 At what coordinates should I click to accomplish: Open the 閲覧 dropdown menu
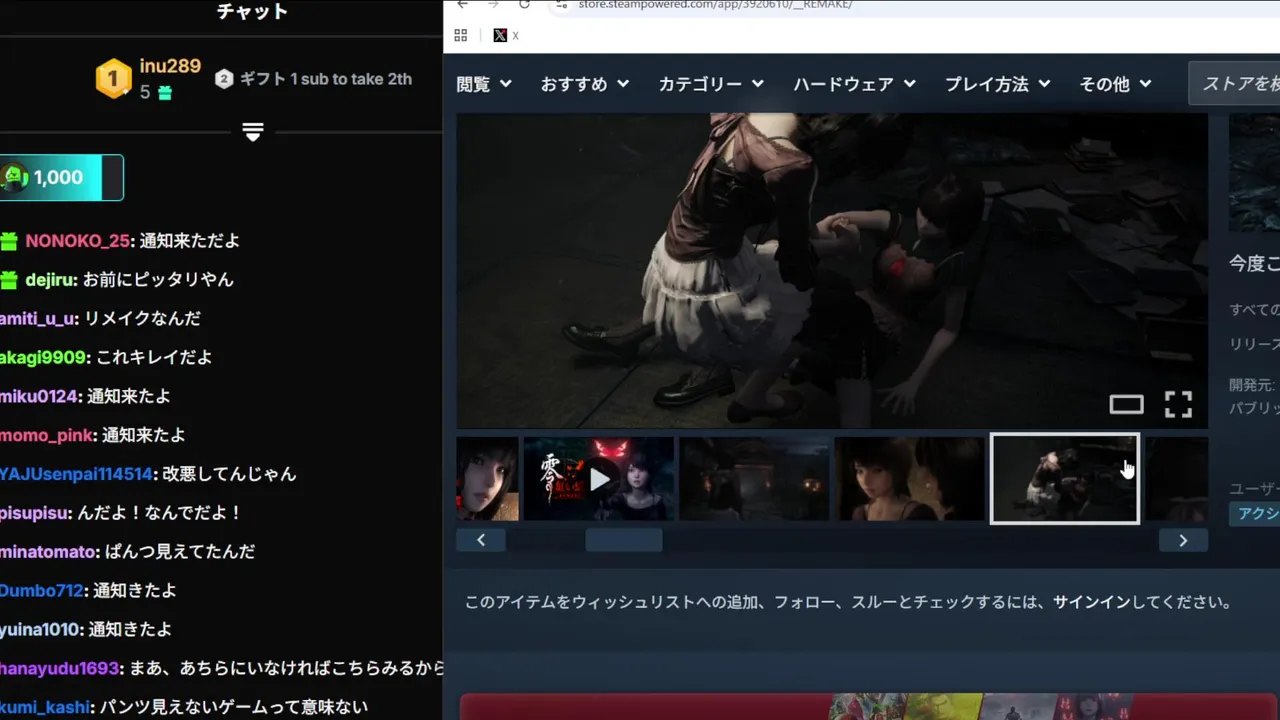coord(484,84)
